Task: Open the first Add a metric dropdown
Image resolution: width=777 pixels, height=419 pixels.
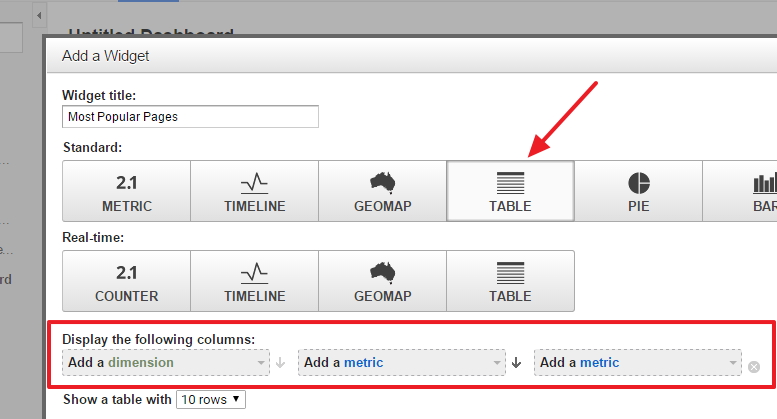Action: [x=402, y=363]
